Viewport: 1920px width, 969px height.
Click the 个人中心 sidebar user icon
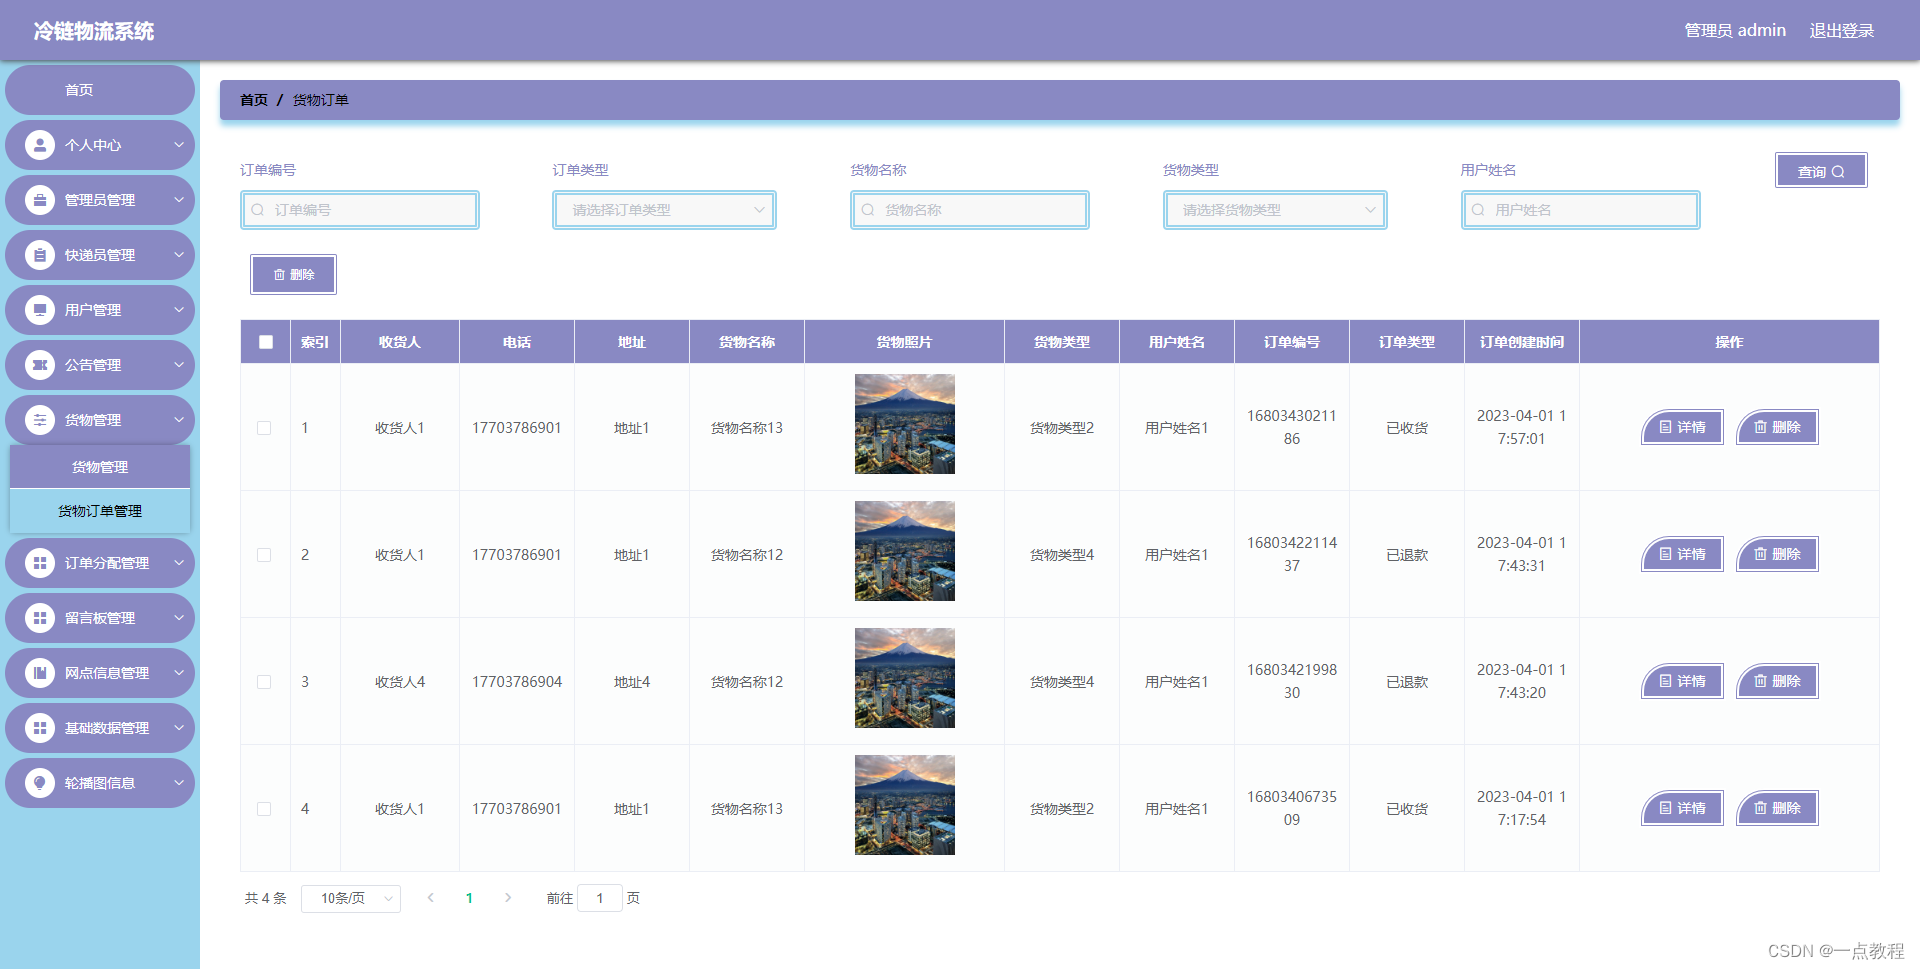click(x=40, y=145)
